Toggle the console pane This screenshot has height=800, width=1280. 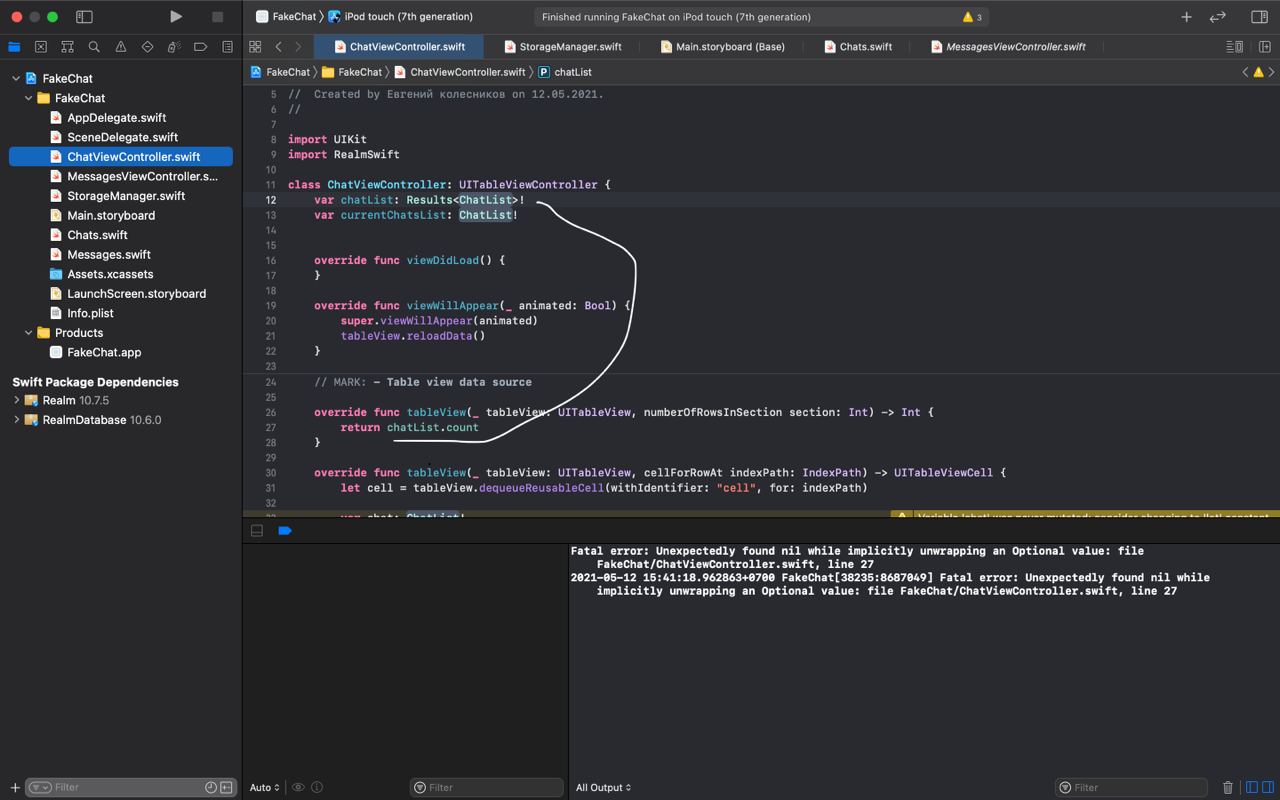[x=1267, y=788]
